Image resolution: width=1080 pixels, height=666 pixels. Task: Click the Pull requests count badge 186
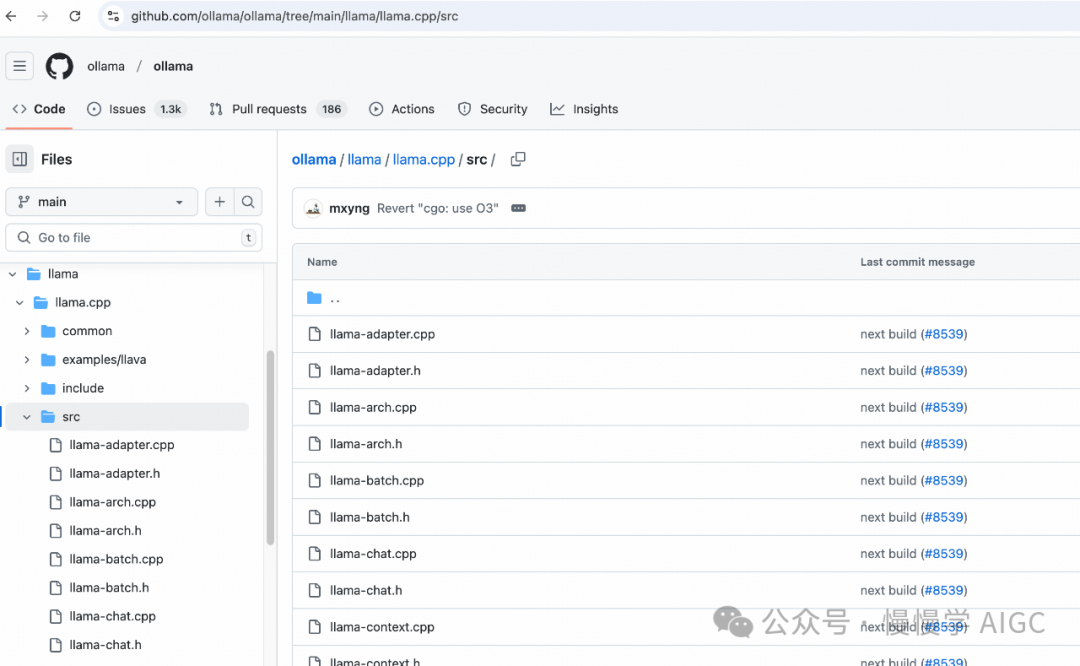331,109
